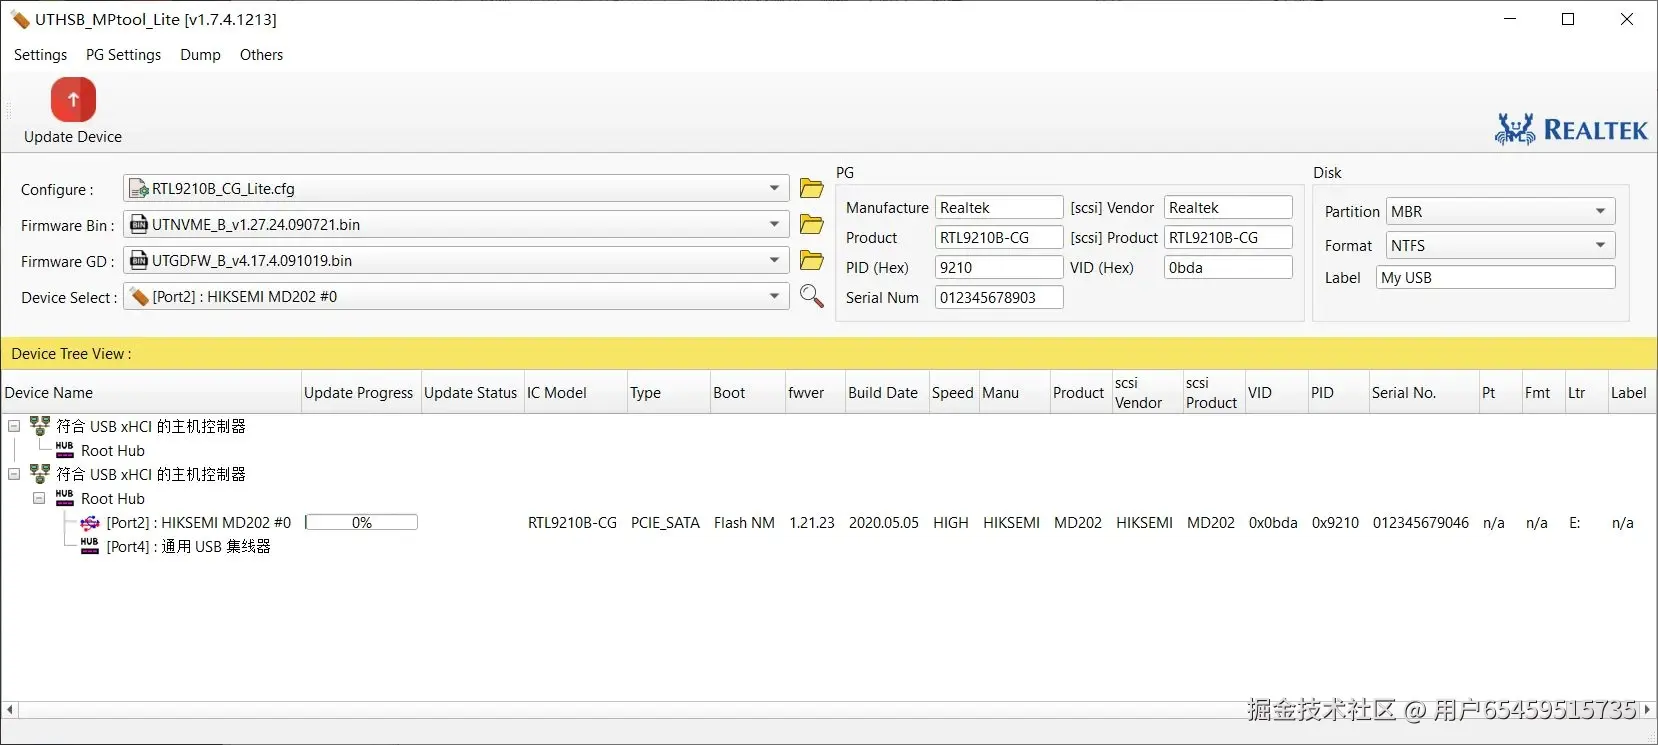Open the Configure dropdown
Viewport: 1658px width, 745px height.
pyautogui.click(x=774, y=188)
